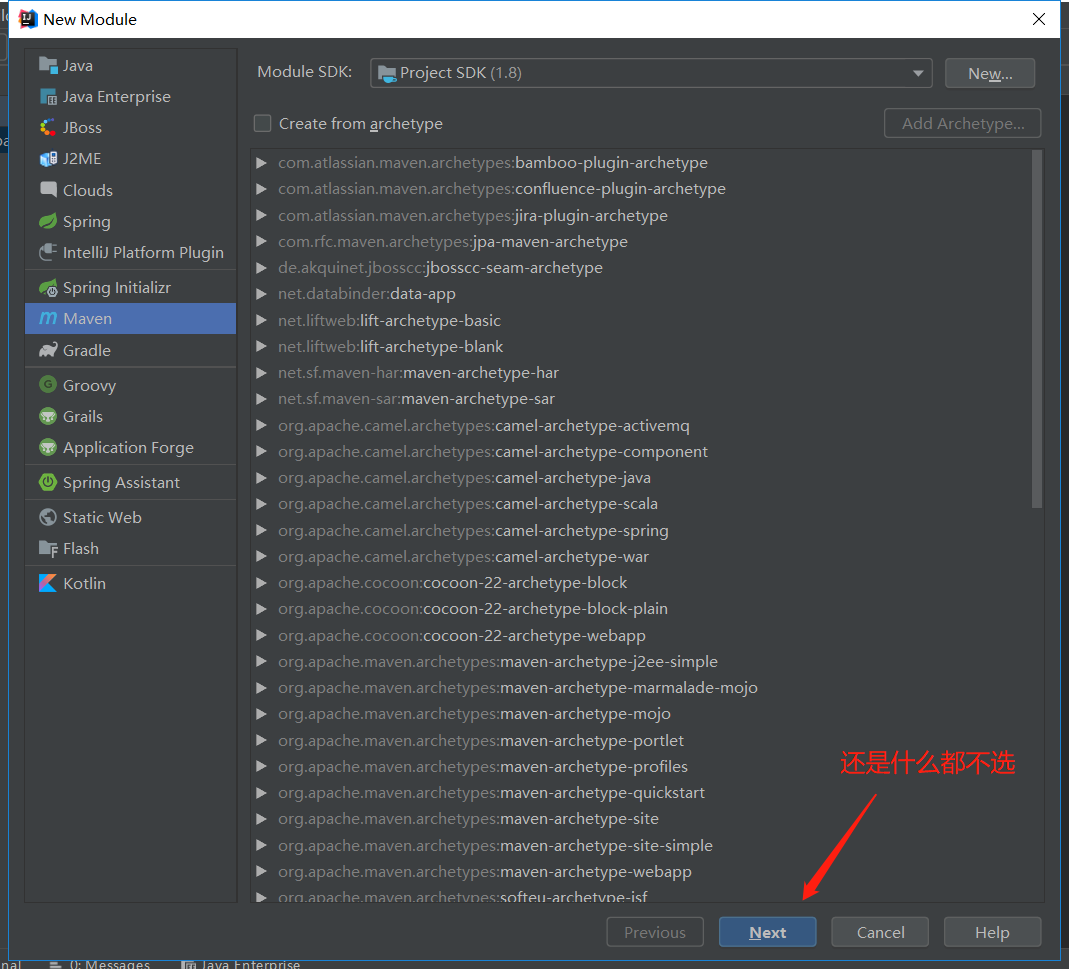Expand confluence-plugin-archetype entry
The height and width of the screenshot is (969, 1069).
[x=261, y=189]
